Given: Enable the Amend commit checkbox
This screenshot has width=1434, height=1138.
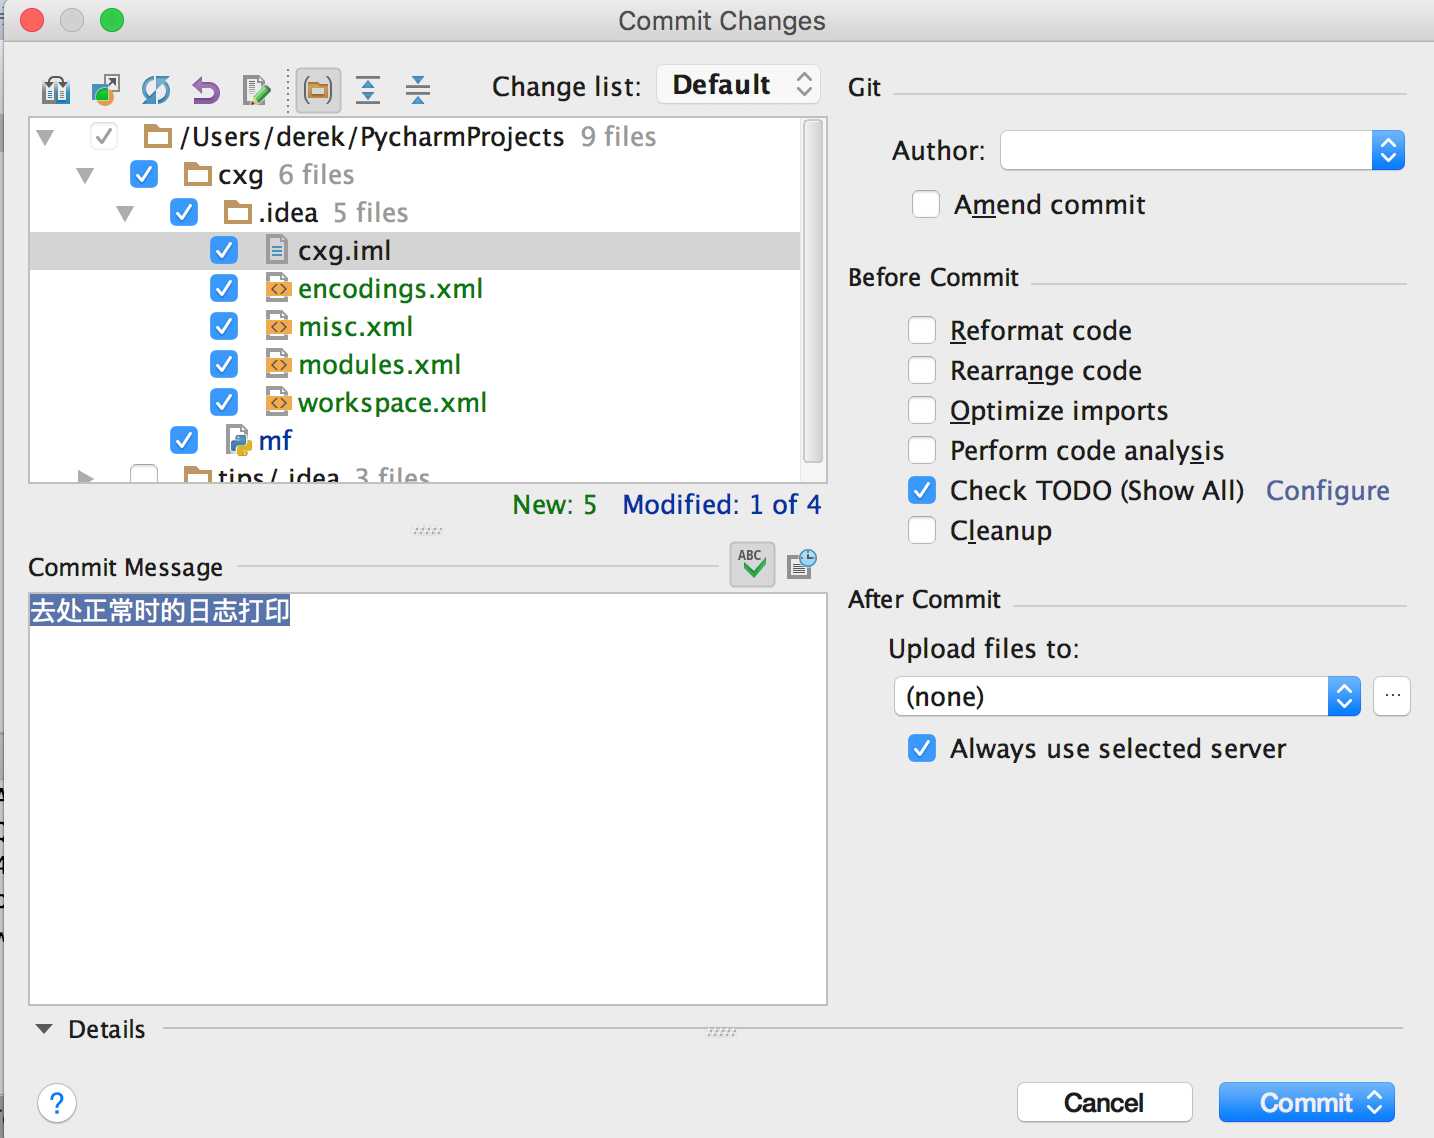Looking at the screenshot, I should (926, 204).
